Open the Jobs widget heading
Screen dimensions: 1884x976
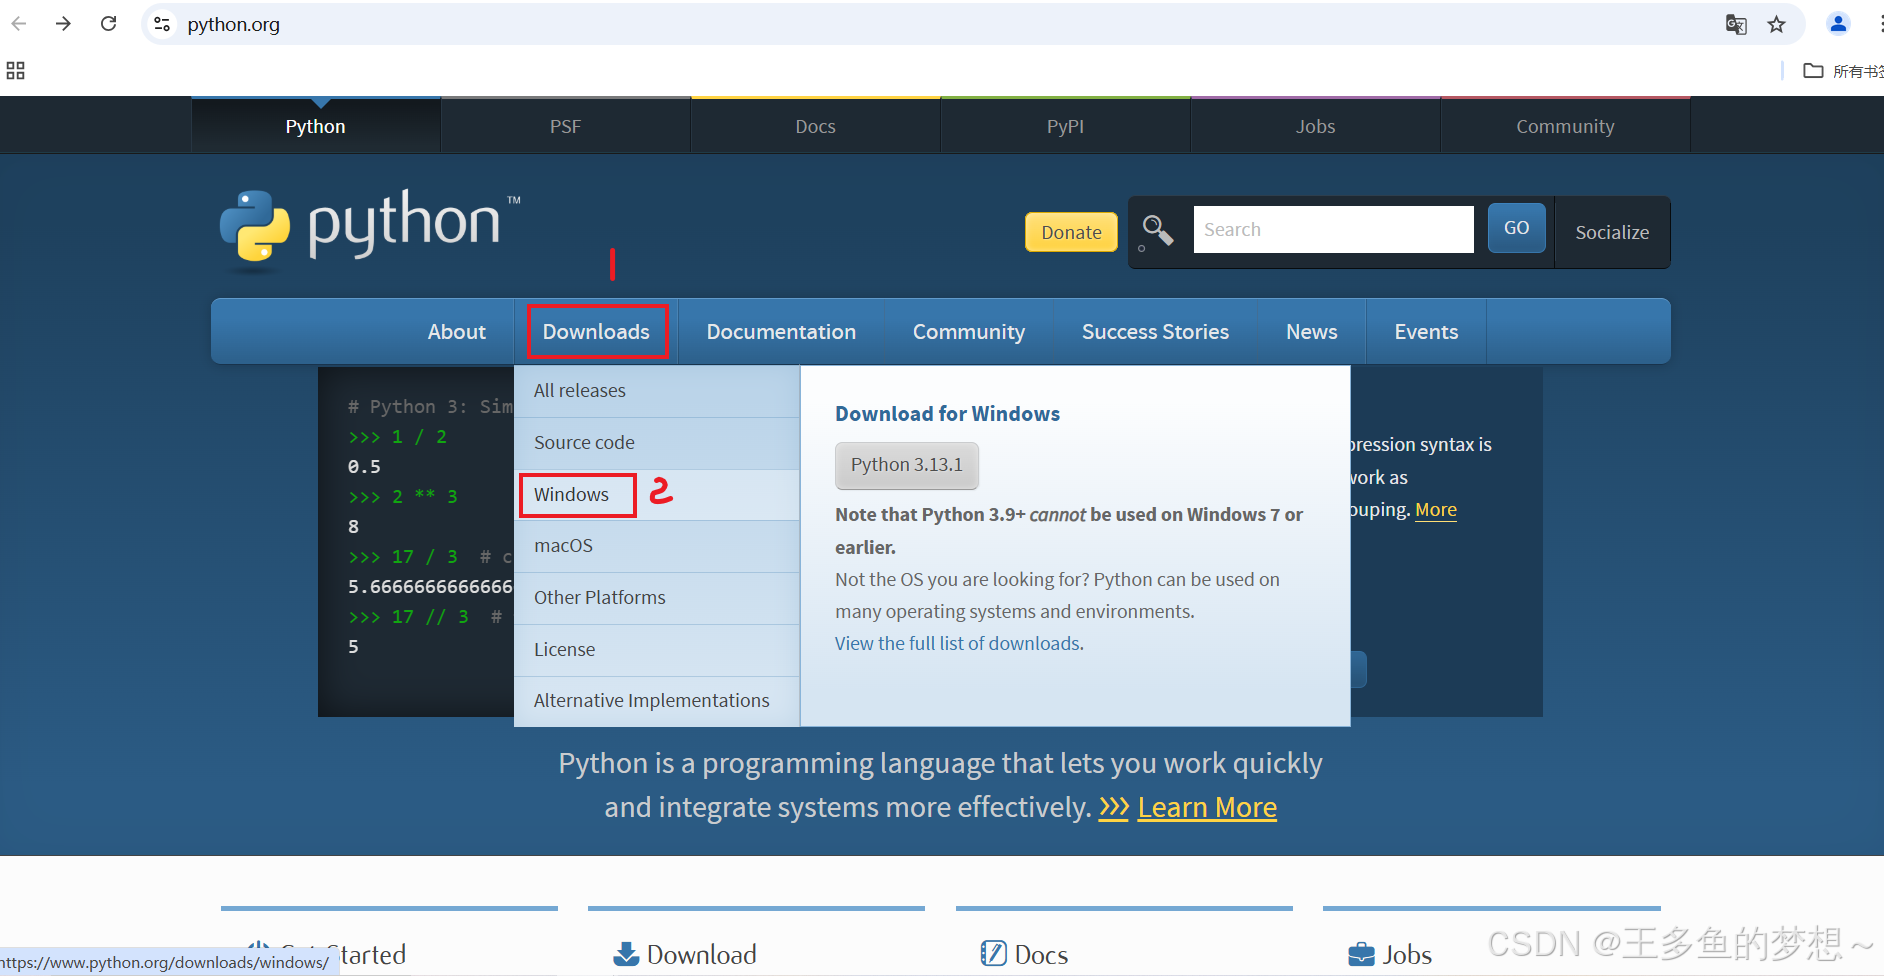click(1407, 955)
